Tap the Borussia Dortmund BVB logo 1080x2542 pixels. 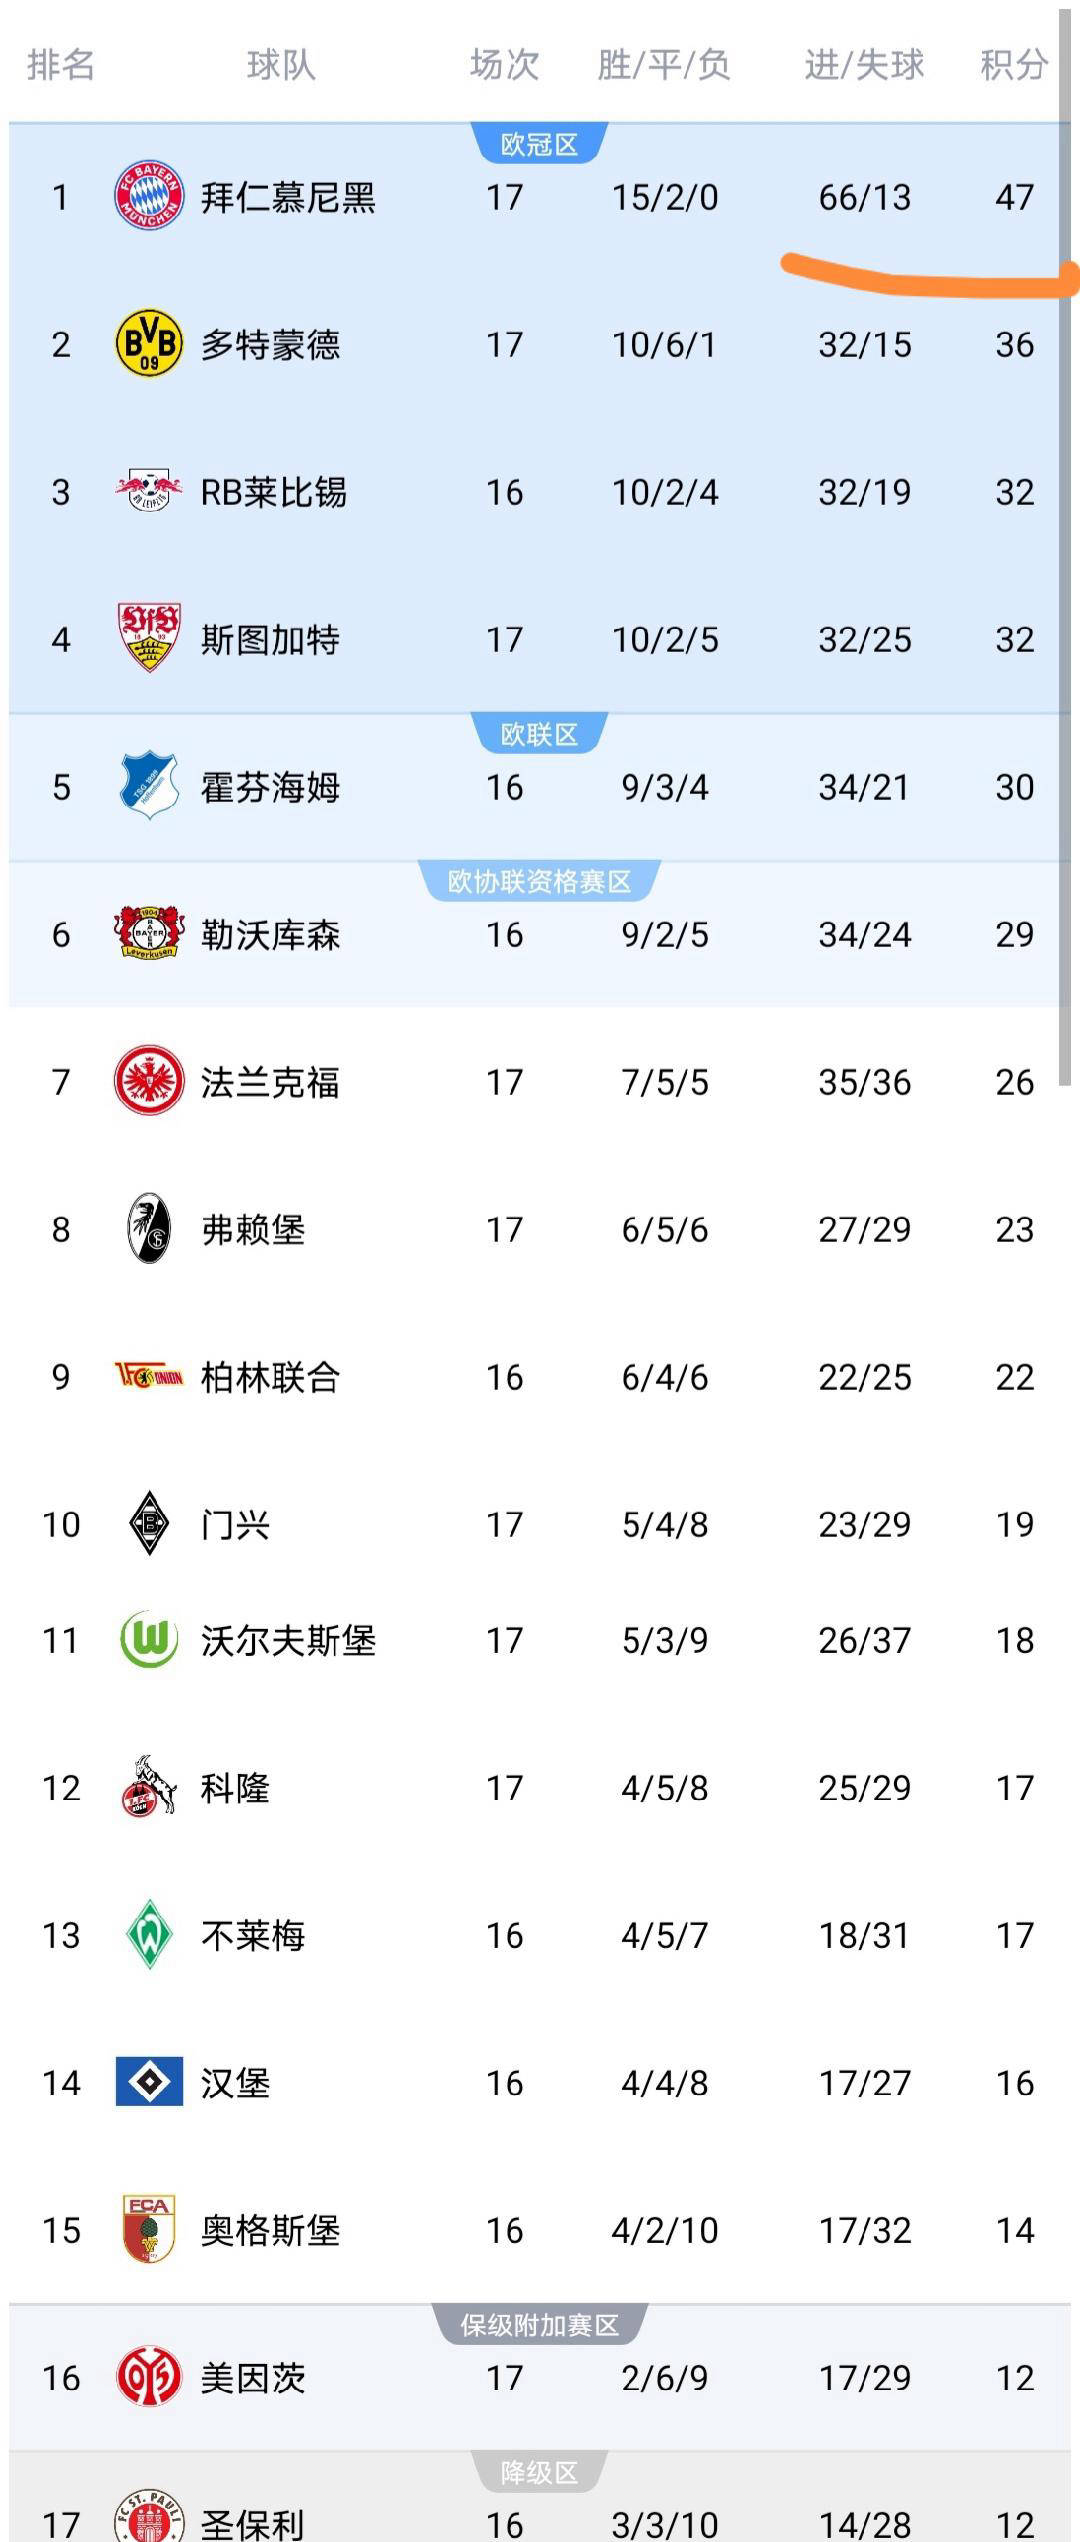pyautogui.click(x=149, y=344)
